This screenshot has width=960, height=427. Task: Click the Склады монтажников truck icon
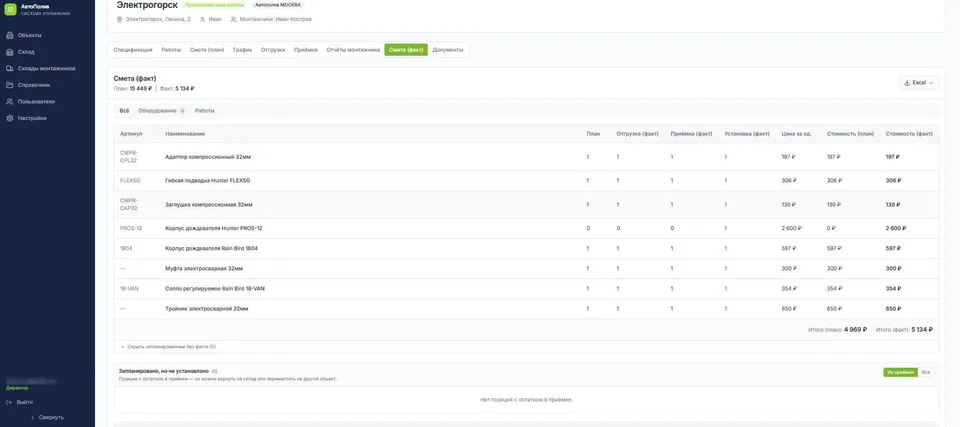tap(10, 69)
